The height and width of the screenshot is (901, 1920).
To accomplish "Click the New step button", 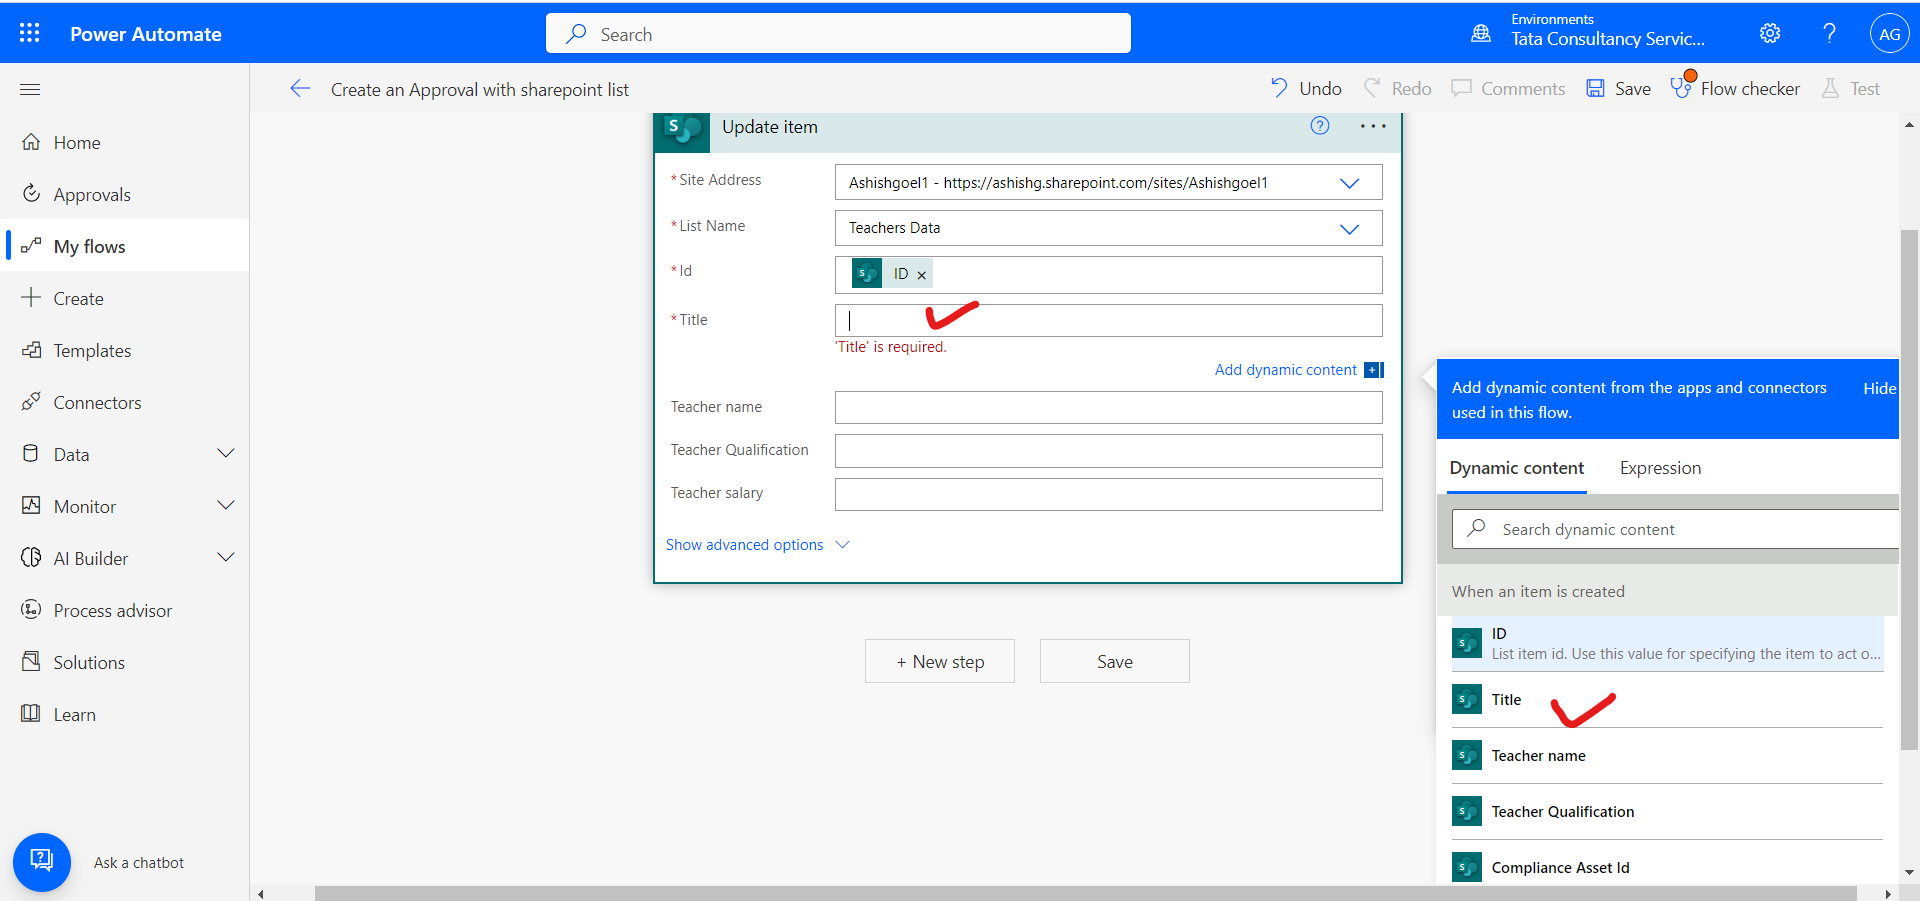I will 939,661.
